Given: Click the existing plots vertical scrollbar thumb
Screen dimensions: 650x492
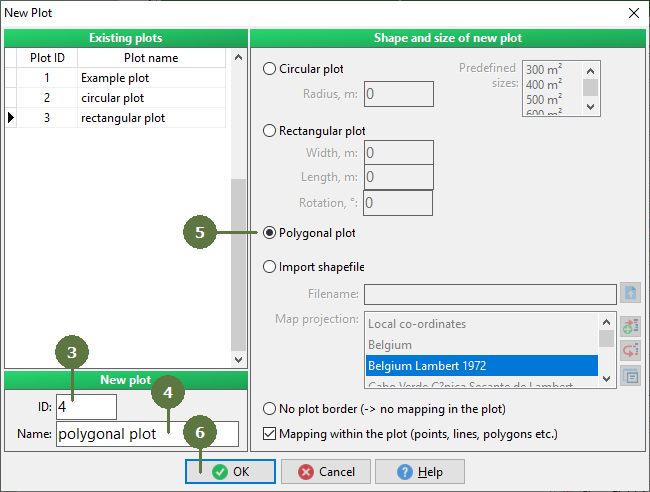Looking at the screenshot, I should click(238, 264).
